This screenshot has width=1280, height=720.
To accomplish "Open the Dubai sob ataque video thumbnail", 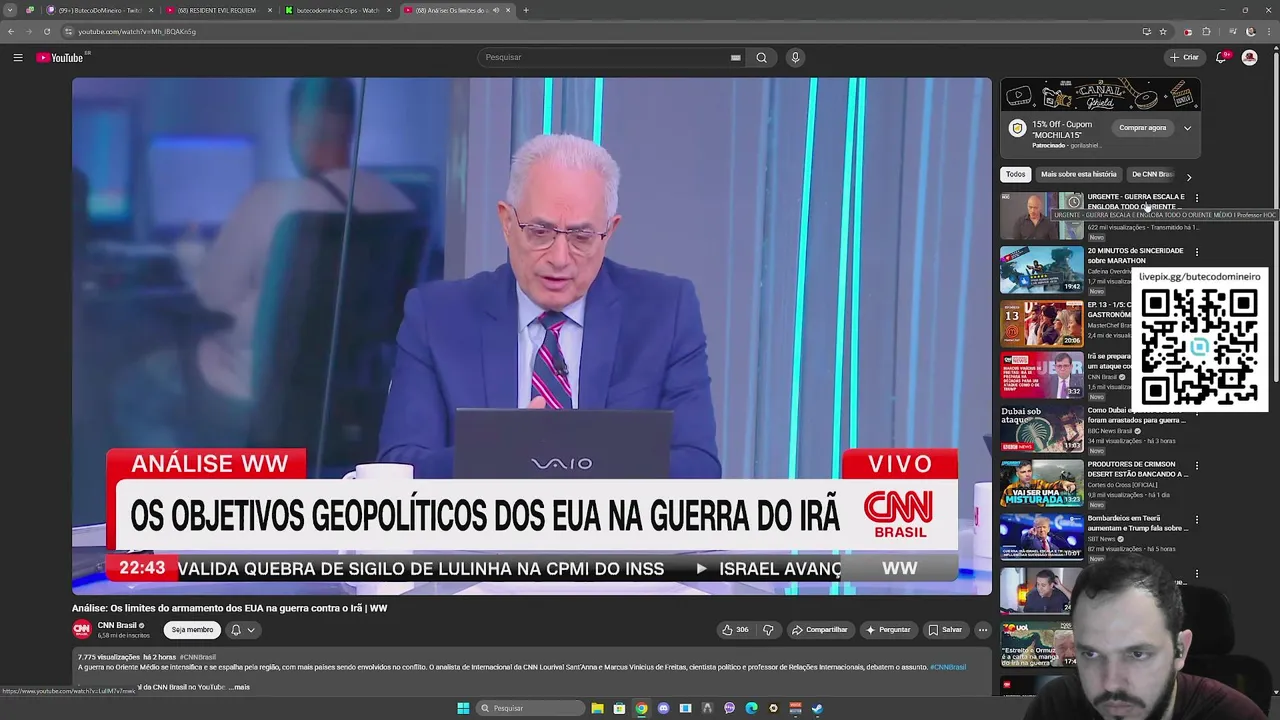I will (1041, 429).
